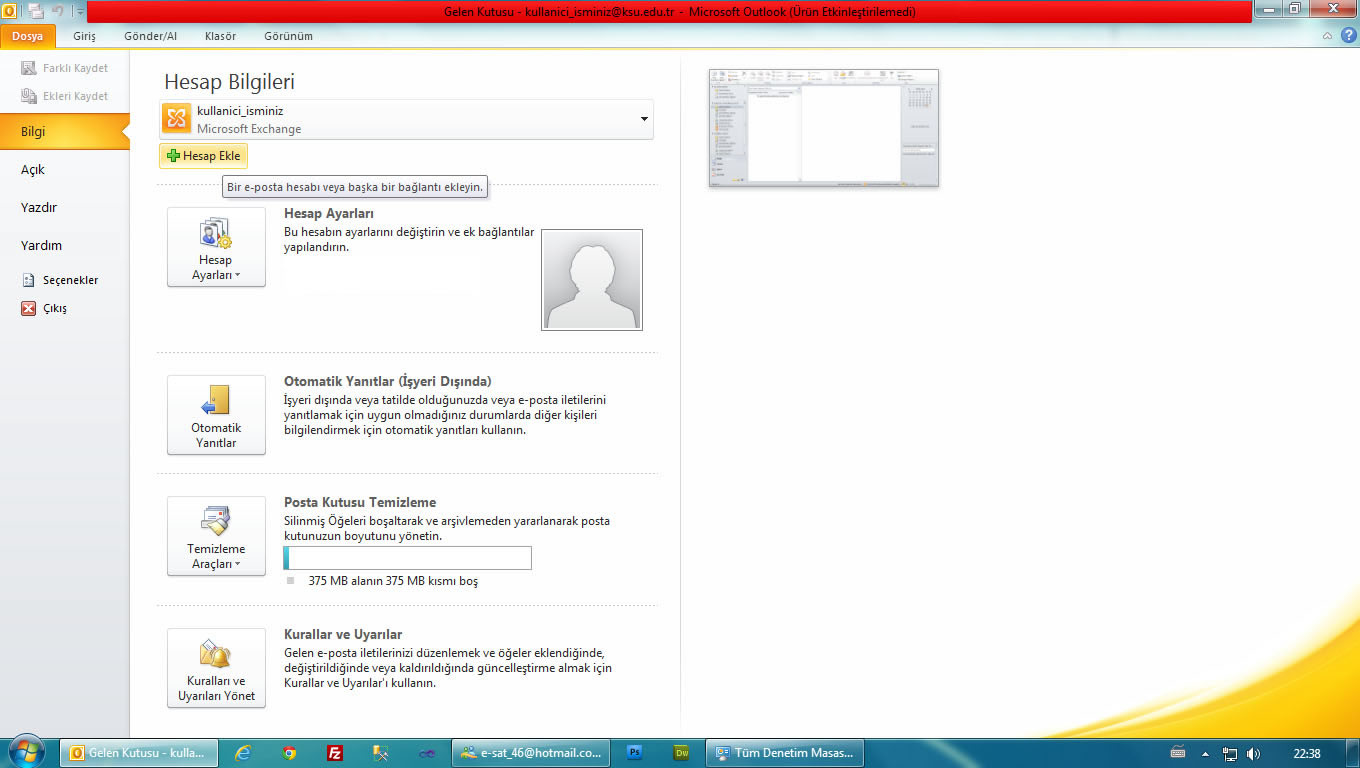This screenshot has width=1360, height=768.
Task: Switch to the Klasör tab
Action: (x=220, y=36)
